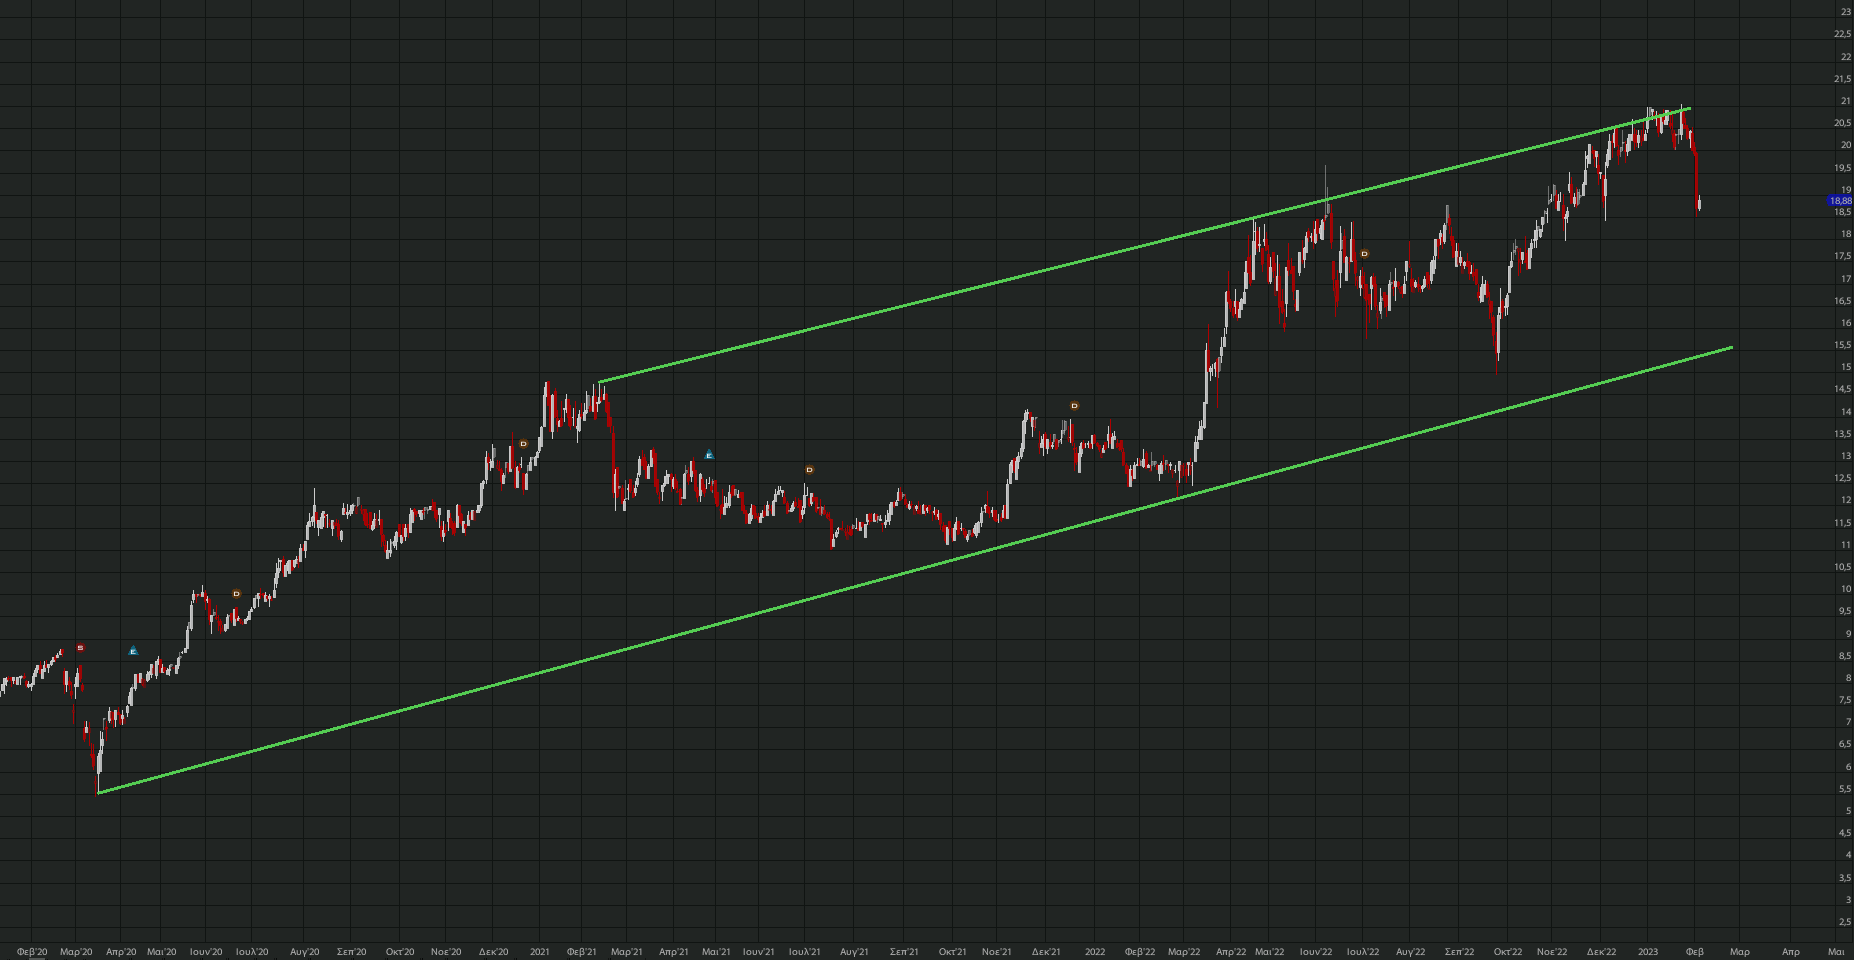Open the D dividend marker near Ιουλ'22
Screen dimensions: 1854x960
point(1365,254)
